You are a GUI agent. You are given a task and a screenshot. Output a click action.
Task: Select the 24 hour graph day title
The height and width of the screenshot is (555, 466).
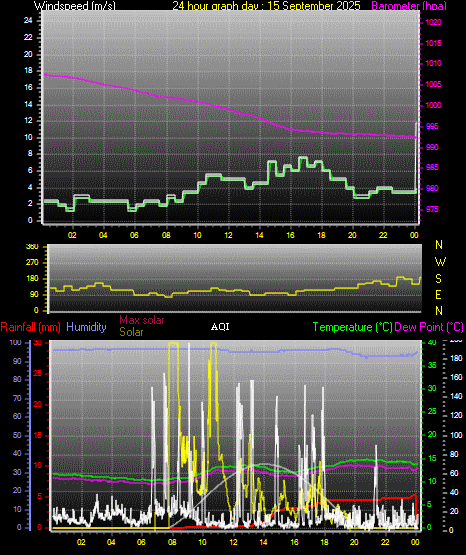coord(266,6)
